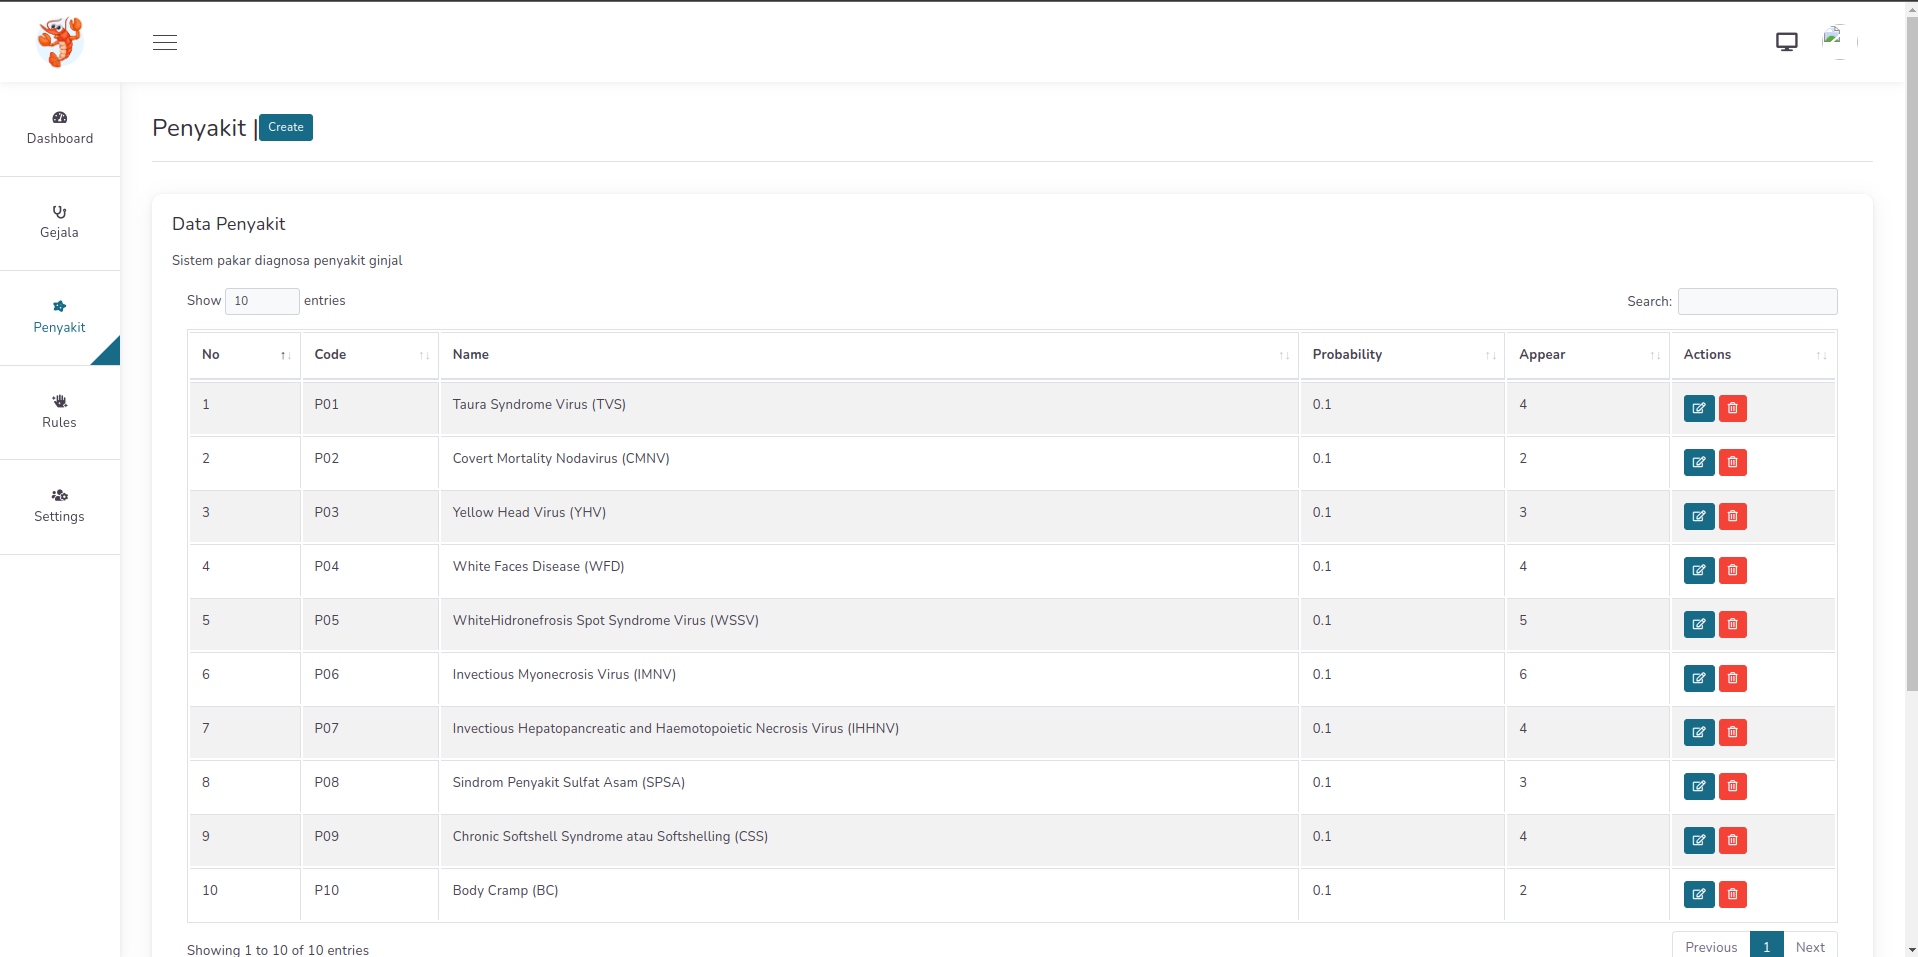Focus the Search input field
1918x957 pixels.
(1757, 301)
